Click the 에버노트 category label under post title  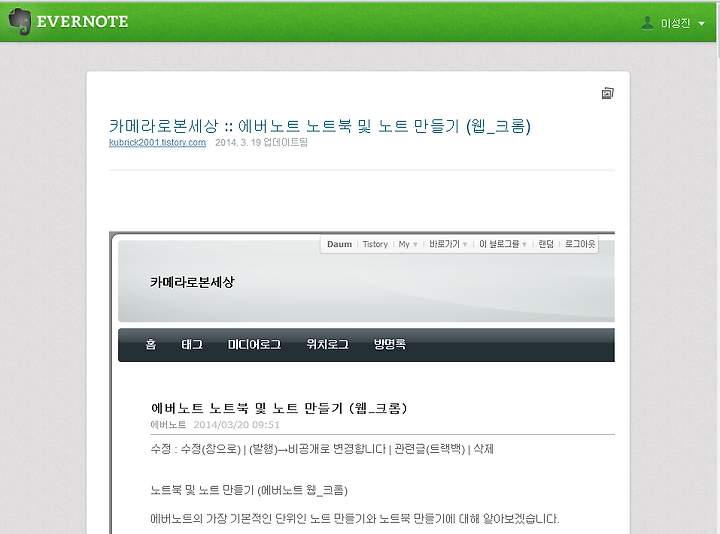point(168,425)
